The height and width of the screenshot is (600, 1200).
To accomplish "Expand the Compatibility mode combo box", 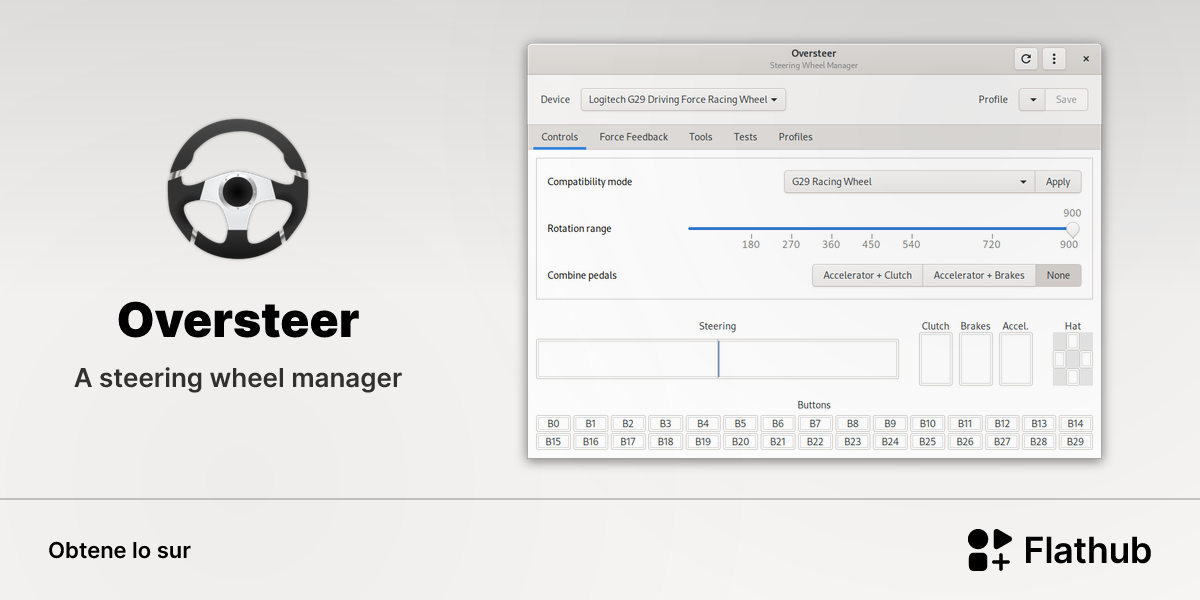I will tap(909, 182).
